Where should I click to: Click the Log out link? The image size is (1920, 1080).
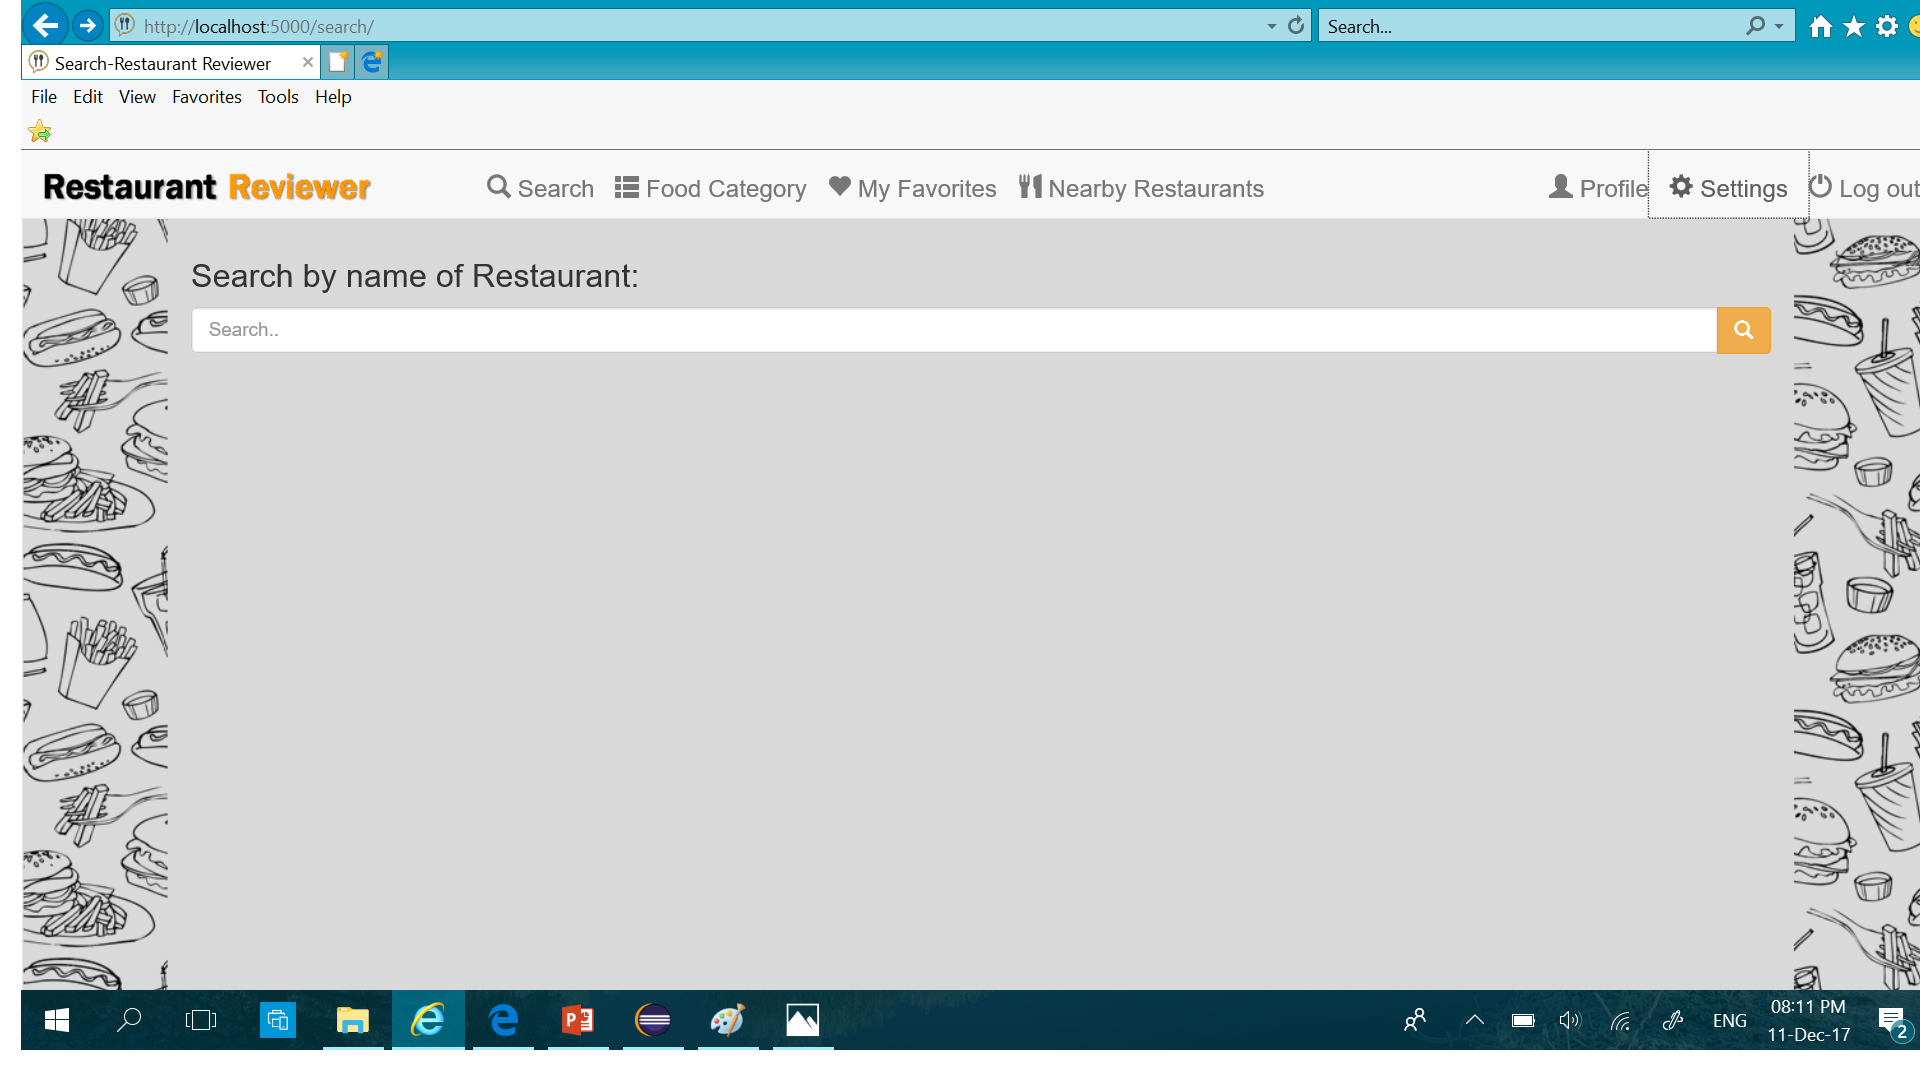point(1864,188)
